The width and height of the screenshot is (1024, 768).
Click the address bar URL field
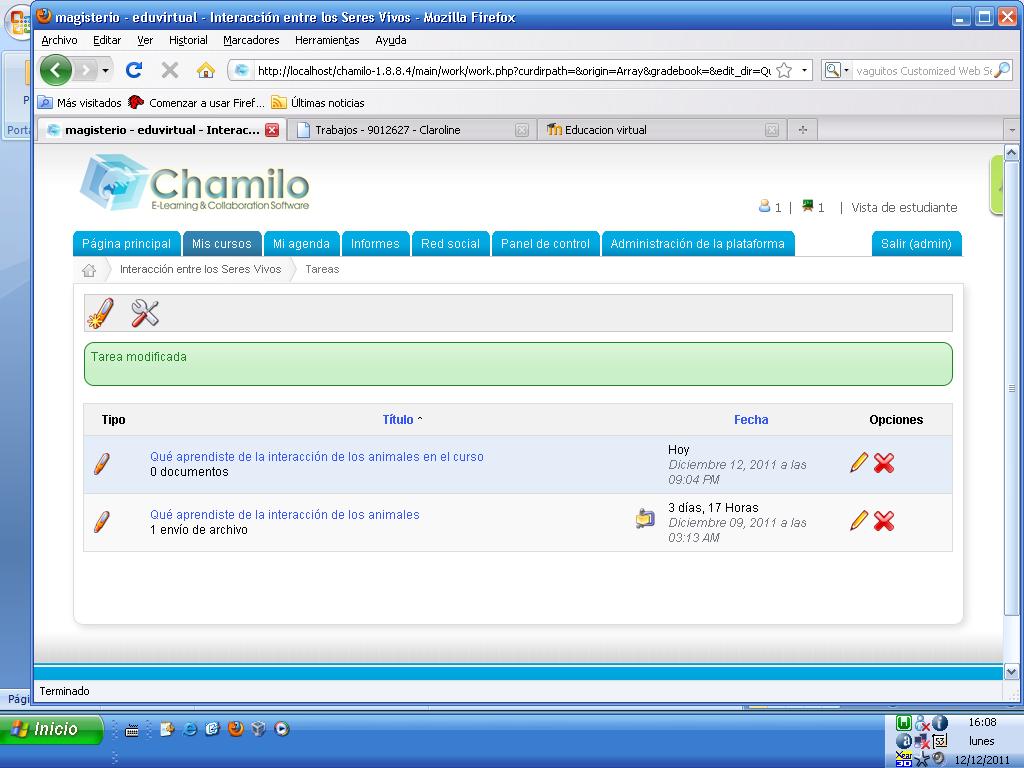click(x=513, y=71)
